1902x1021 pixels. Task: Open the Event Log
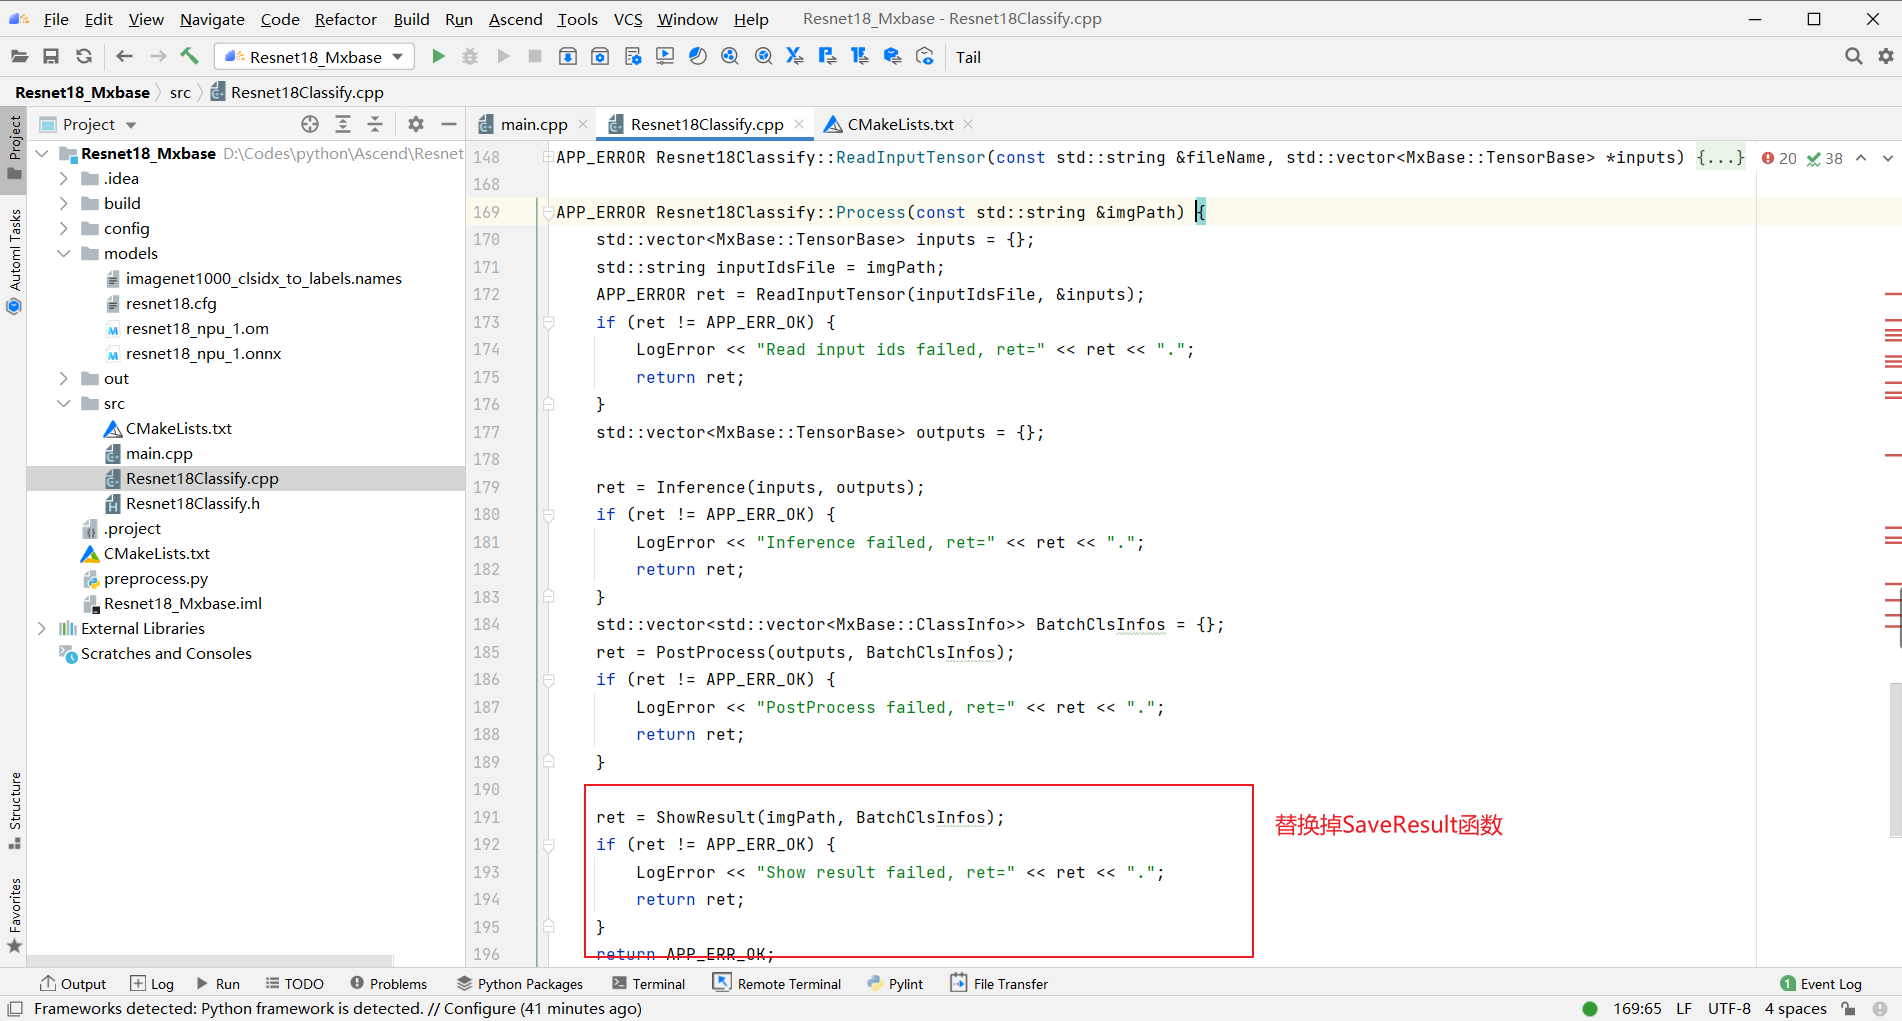(x=1821, y=984)
